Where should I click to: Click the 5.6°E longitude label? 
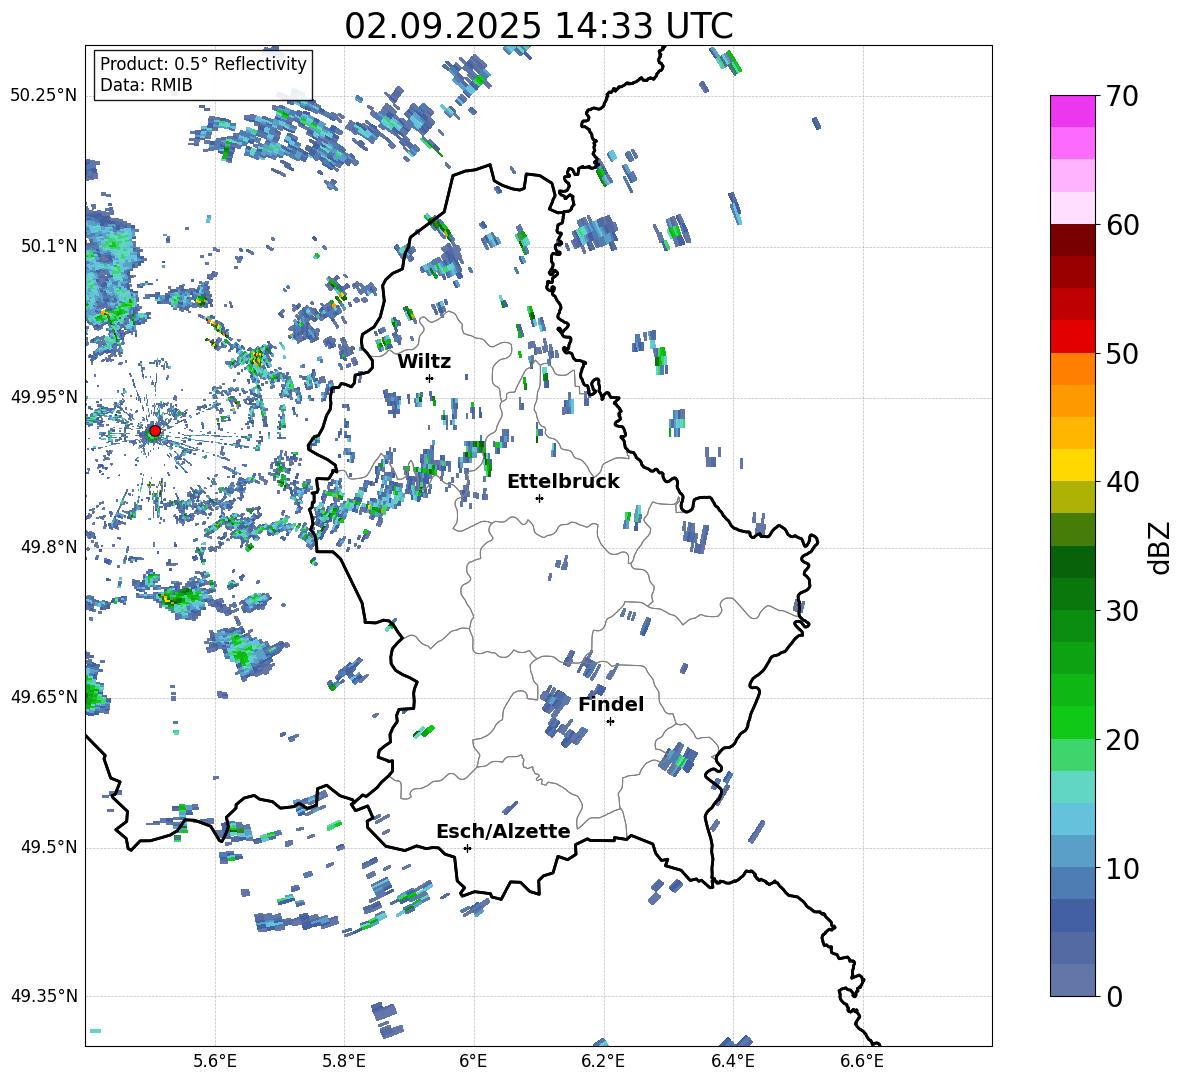tap(215, 1061)
